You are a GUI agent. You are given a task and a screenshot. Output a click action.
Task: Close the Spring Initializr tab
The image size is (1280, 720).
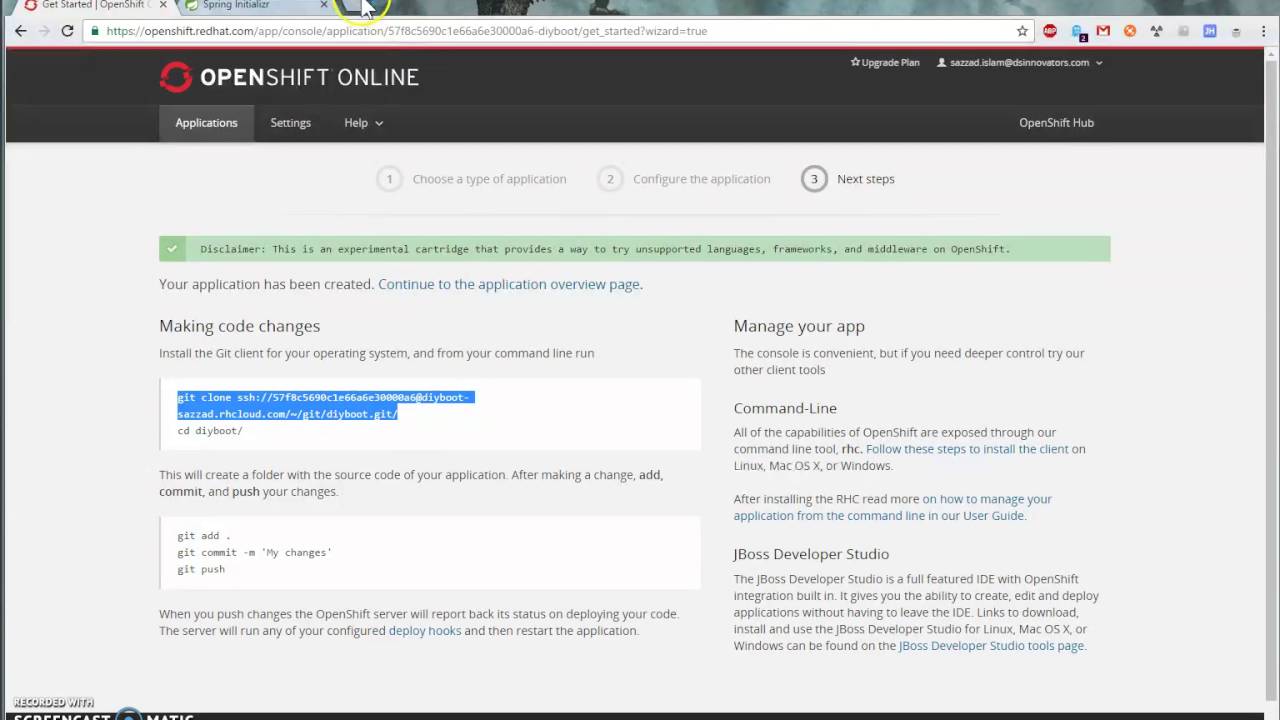[x=324, y=5]
